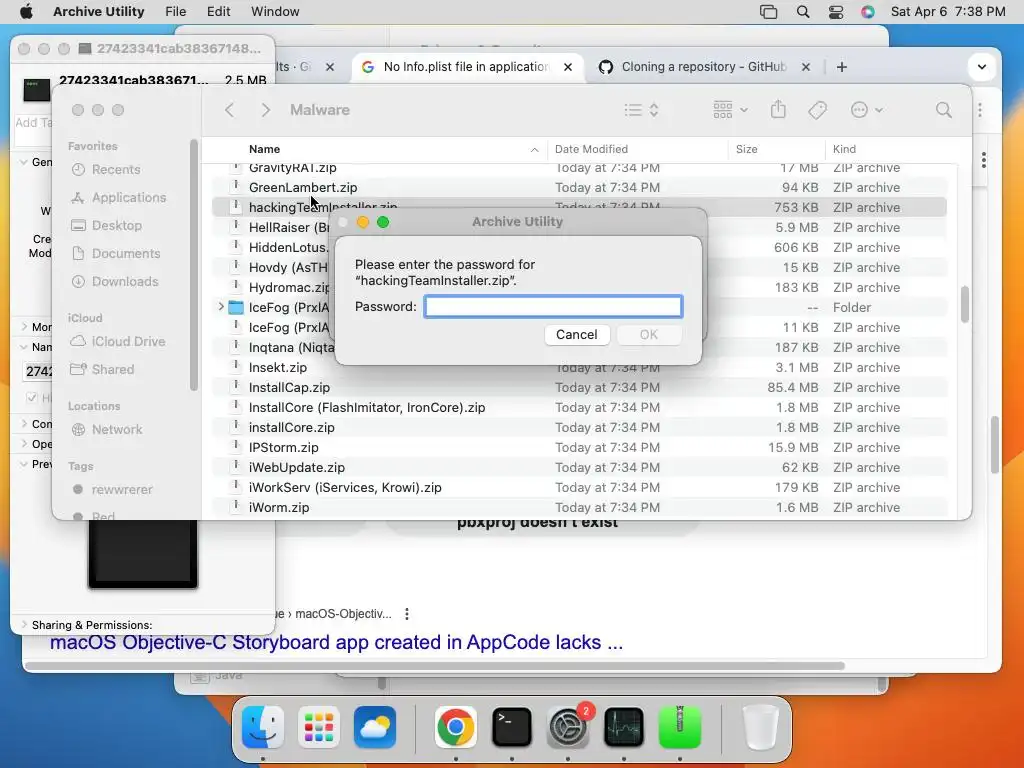Click the Archive Utility icon in the Dock
This screenshot has height=768, width=1024.
[x=680, y=726]
